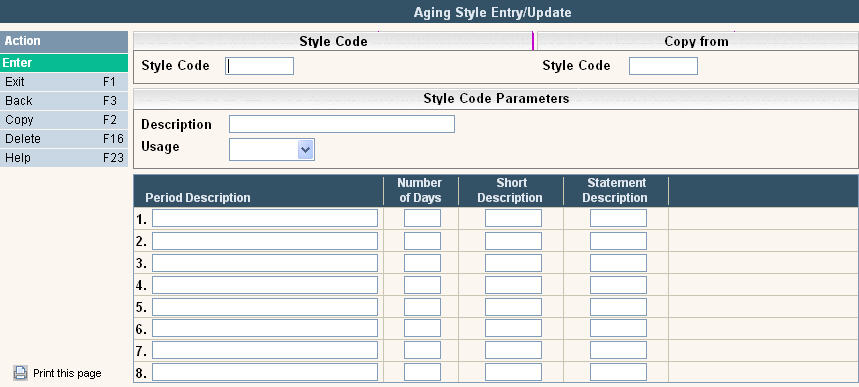Screen dimensions: 859x387
Task: Click Statement Description field in row 3
Action: pyautogui.click(x=619, y=263)
